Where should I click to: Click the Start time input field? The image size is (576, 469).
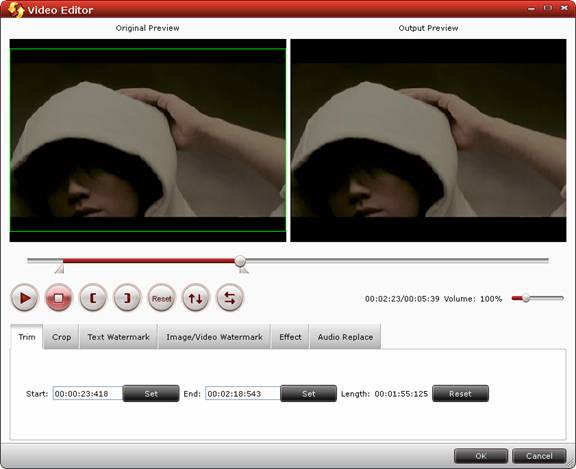tap(87, 393)
